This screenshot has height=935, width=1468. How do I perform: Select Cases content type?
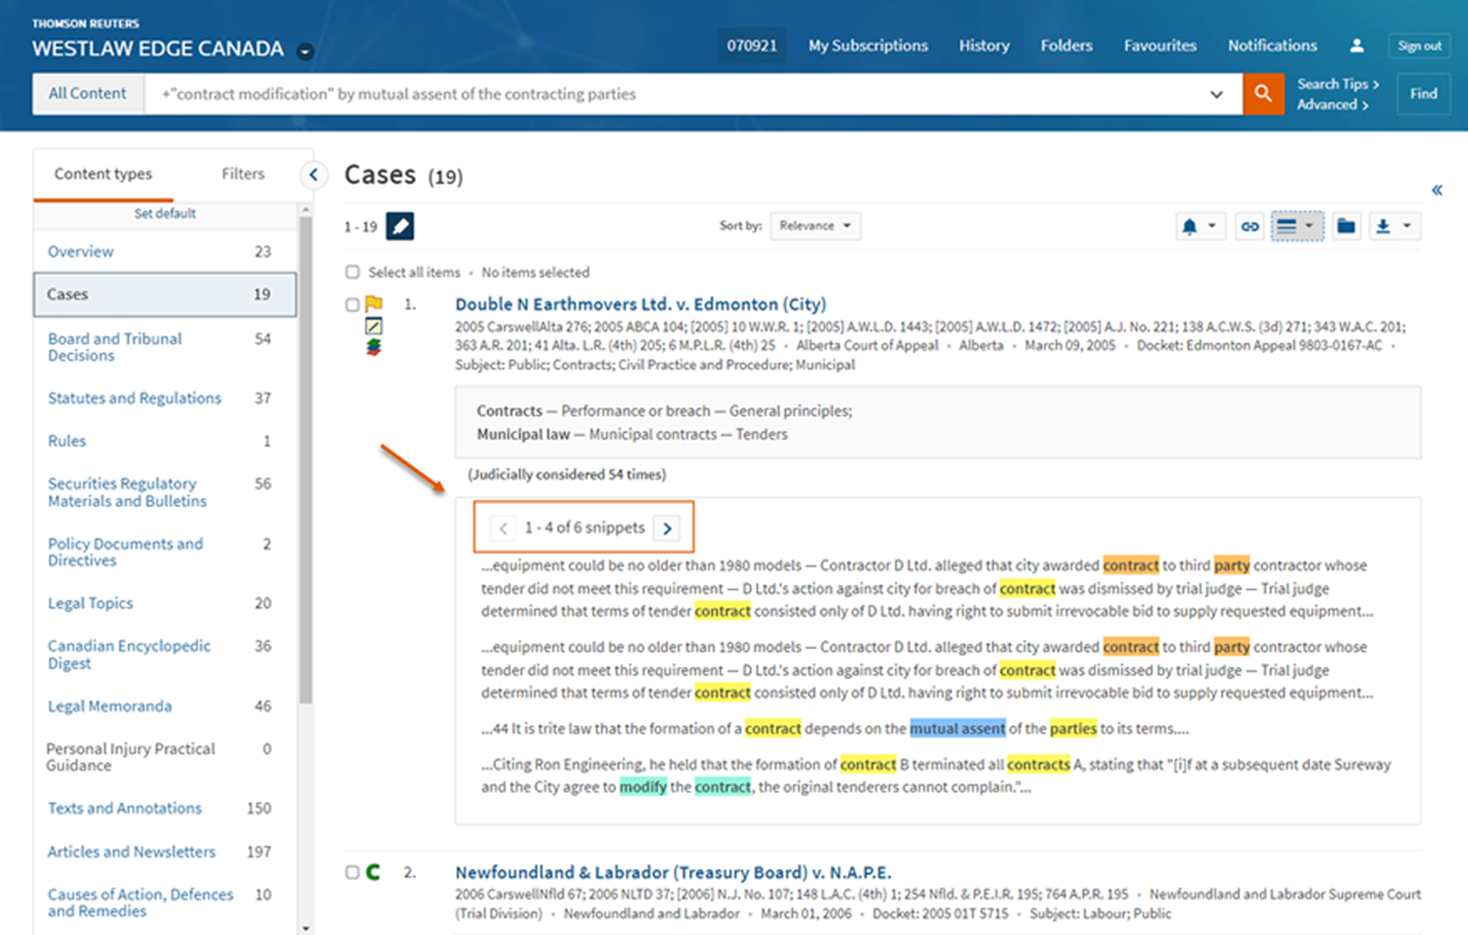coord(165,294)
